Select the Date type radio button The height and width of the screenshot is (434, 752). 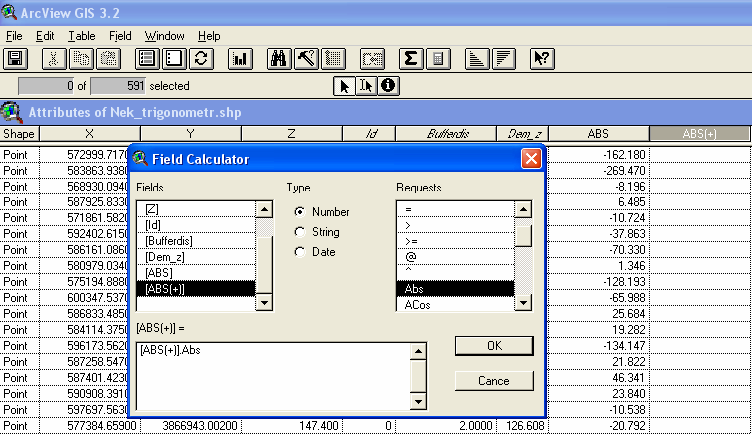[300, 252]
